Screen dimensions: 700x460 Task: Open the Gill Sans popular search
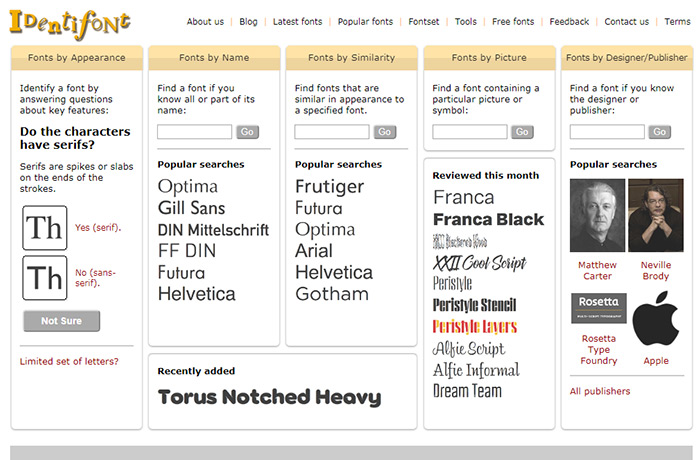tap(192, 208)
